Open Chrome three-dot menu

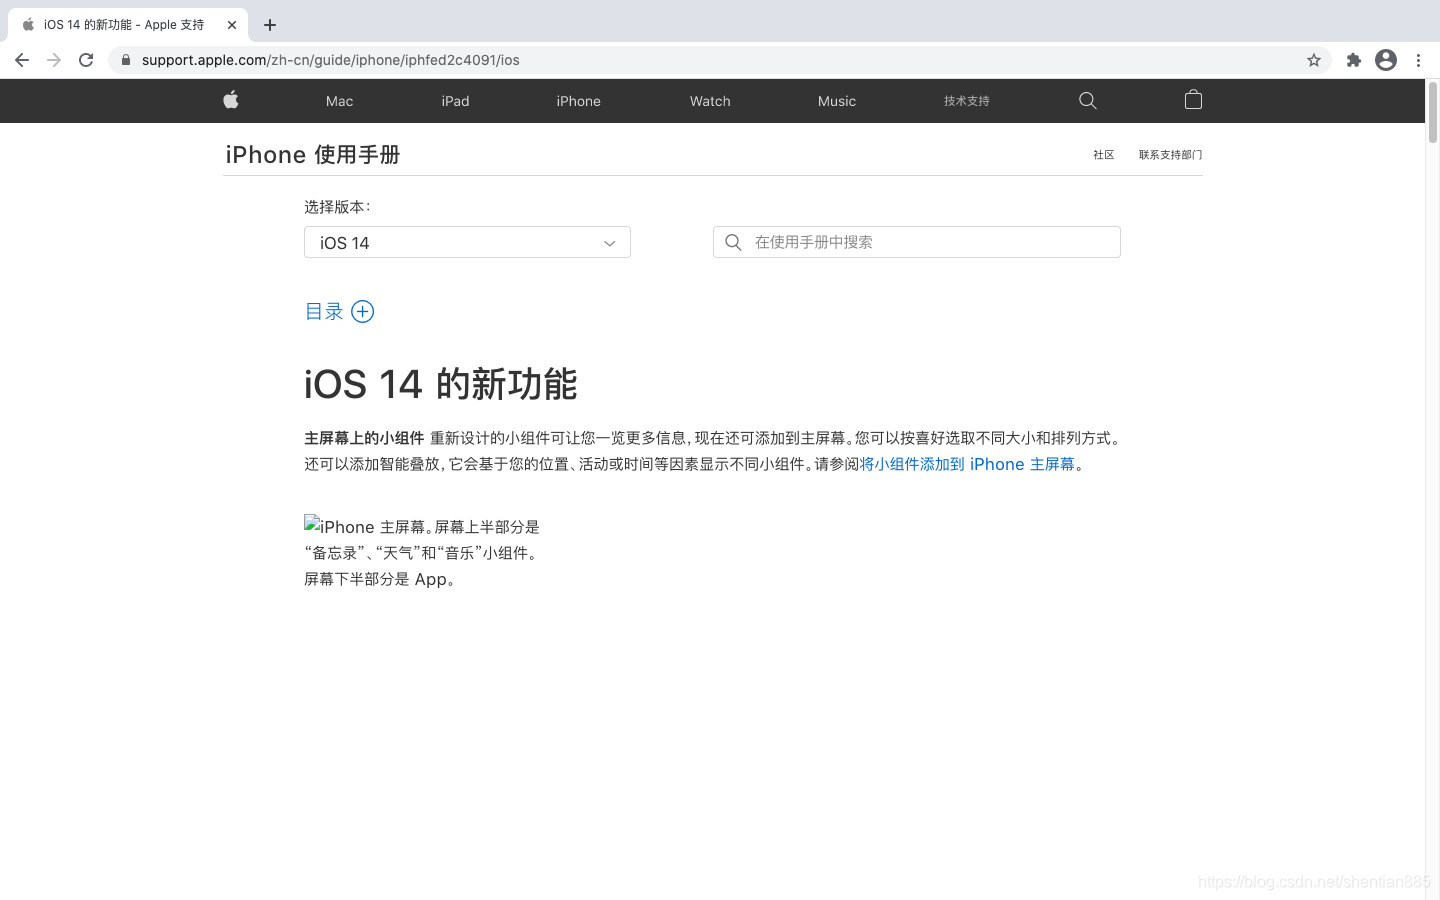(x=1418, y=60)
